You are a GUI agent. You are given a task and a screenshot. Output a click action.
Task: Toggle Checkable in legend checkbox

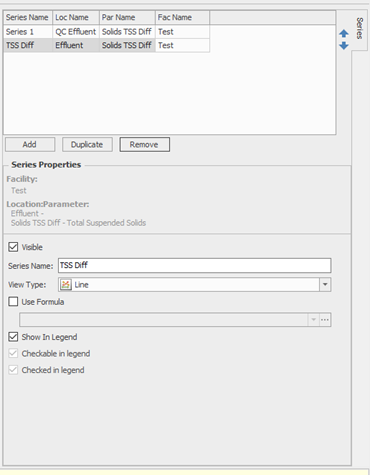[13, 353]
